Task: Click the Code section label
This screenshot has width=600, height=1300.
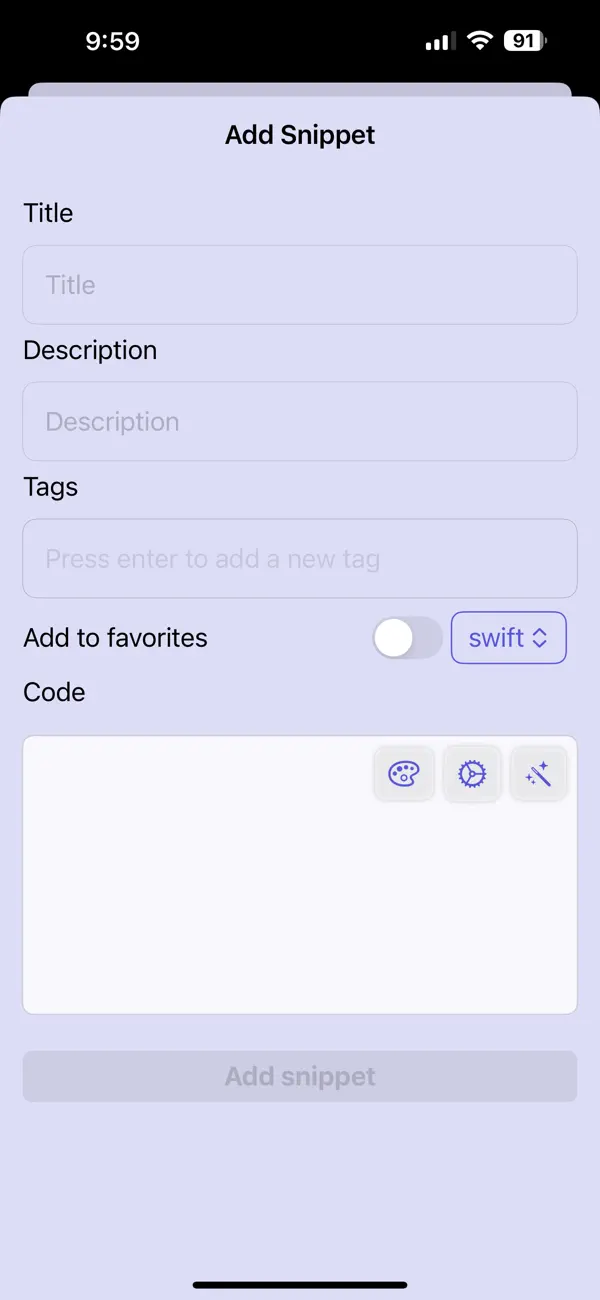Action: [x=54, y=691]
